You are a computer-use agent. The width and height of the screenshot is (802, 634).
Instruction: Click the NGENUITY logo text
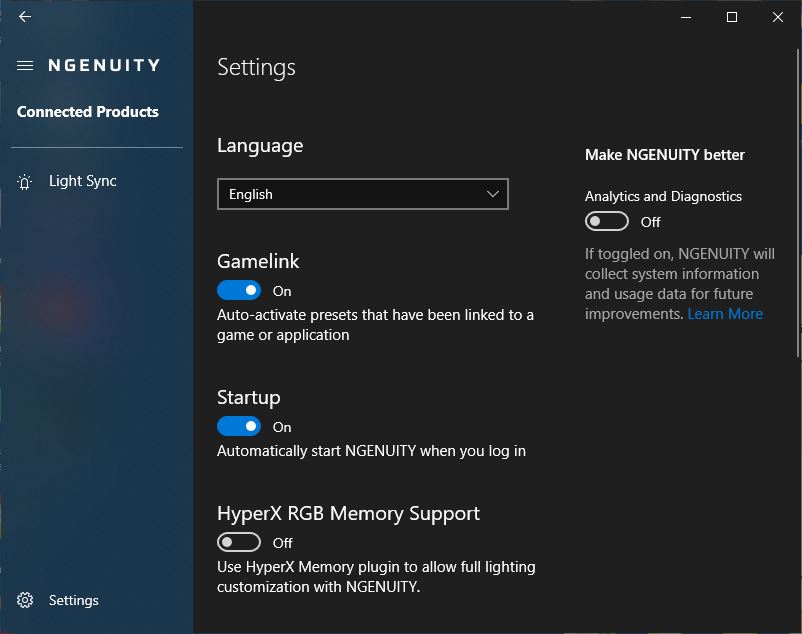click(x=104, y=65)
